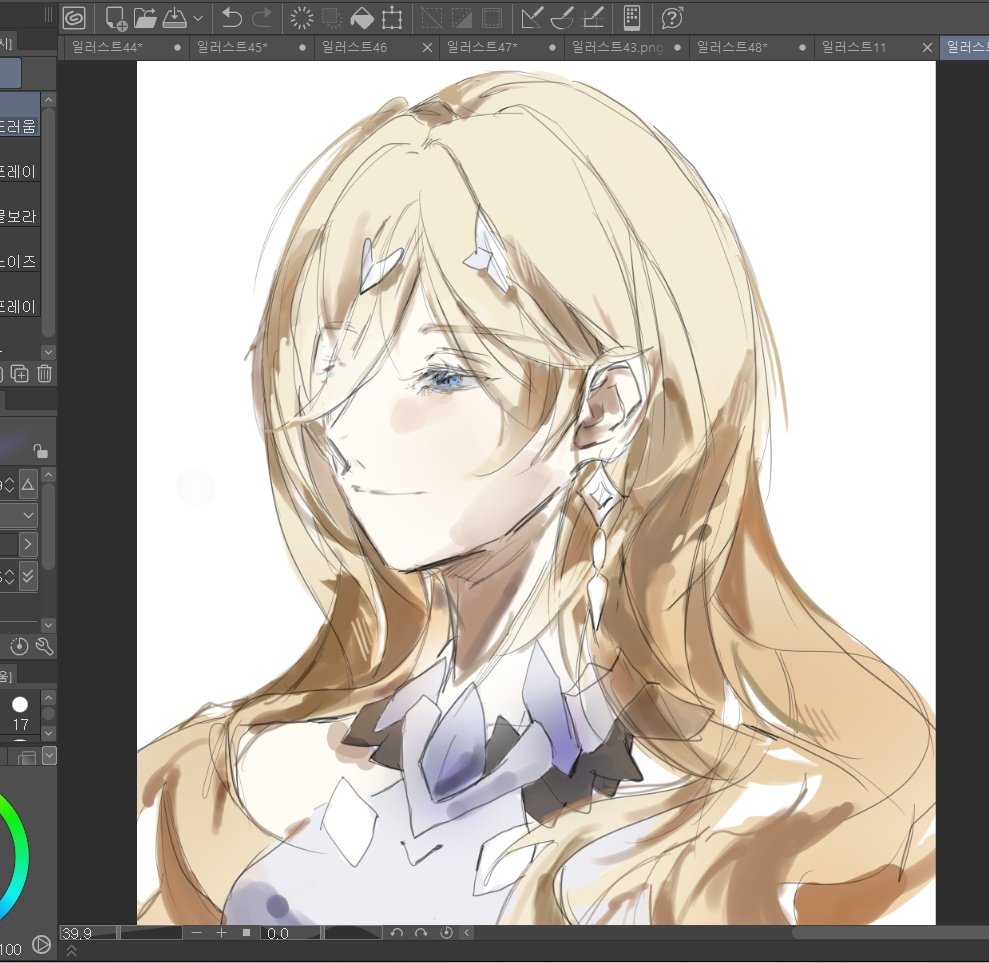Delete the sub tool with trash icon
Image resolution: width=989 pixels, height=963 pixels.
[44, 373]
